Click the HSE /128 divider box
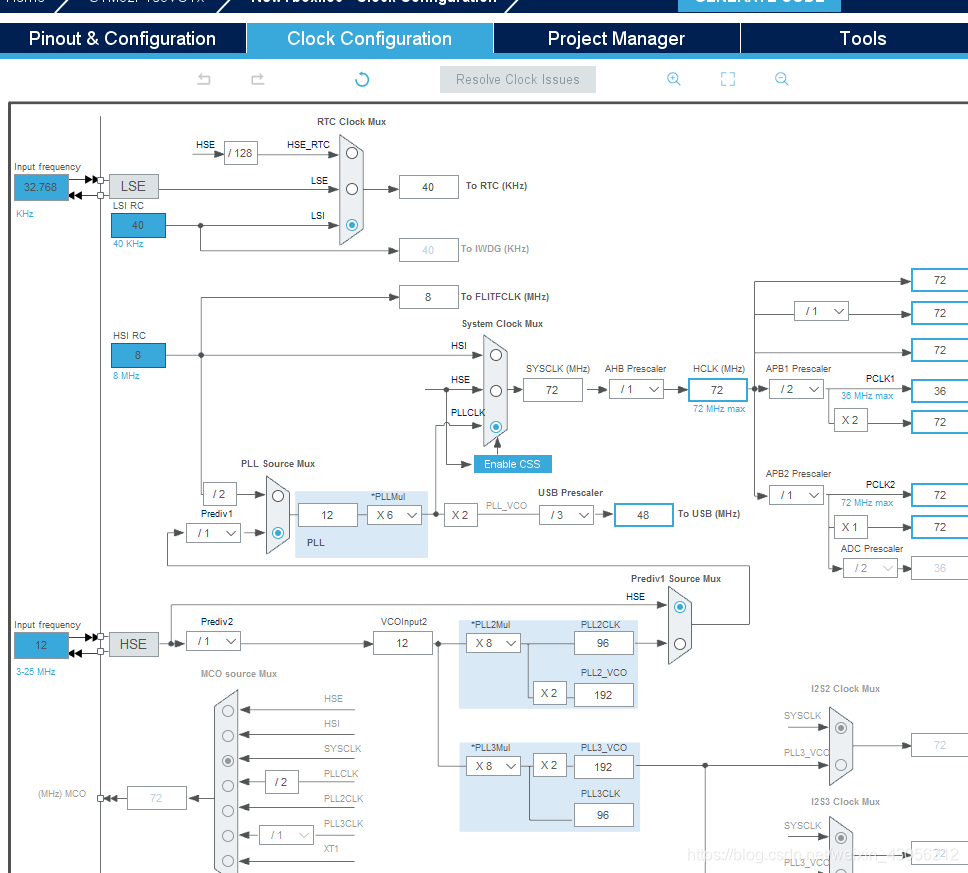 tap(241, 153)
